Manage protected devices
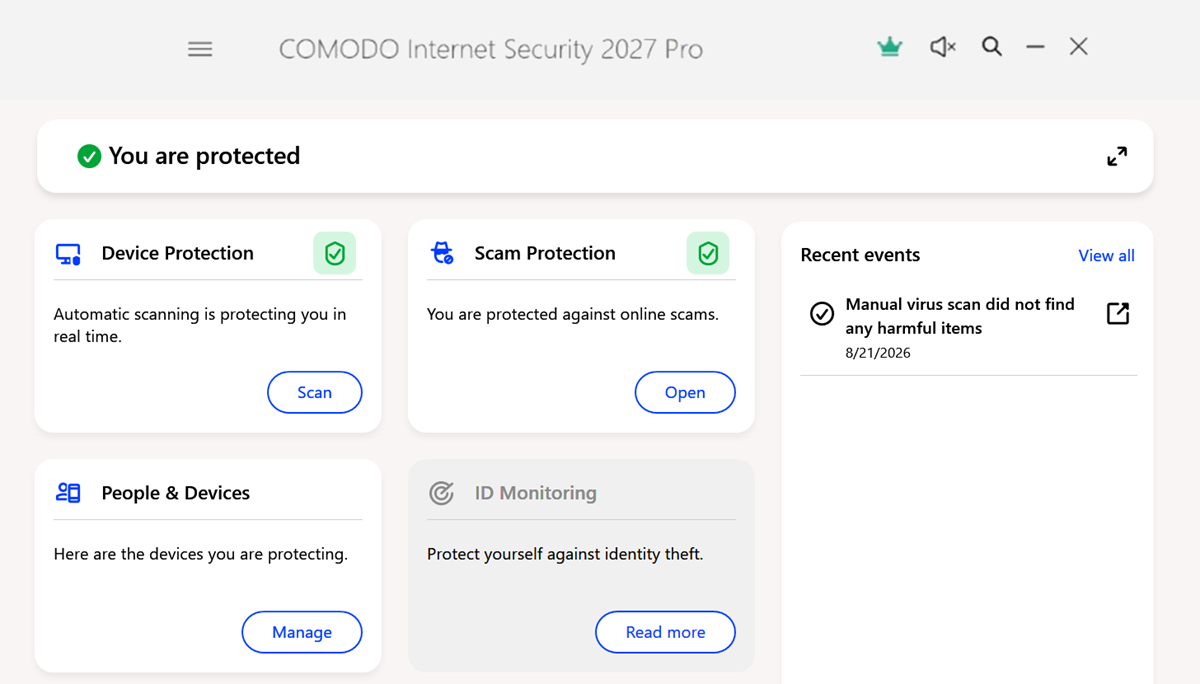The height and width of the screenshot is (684, 1200). [302, 632]
